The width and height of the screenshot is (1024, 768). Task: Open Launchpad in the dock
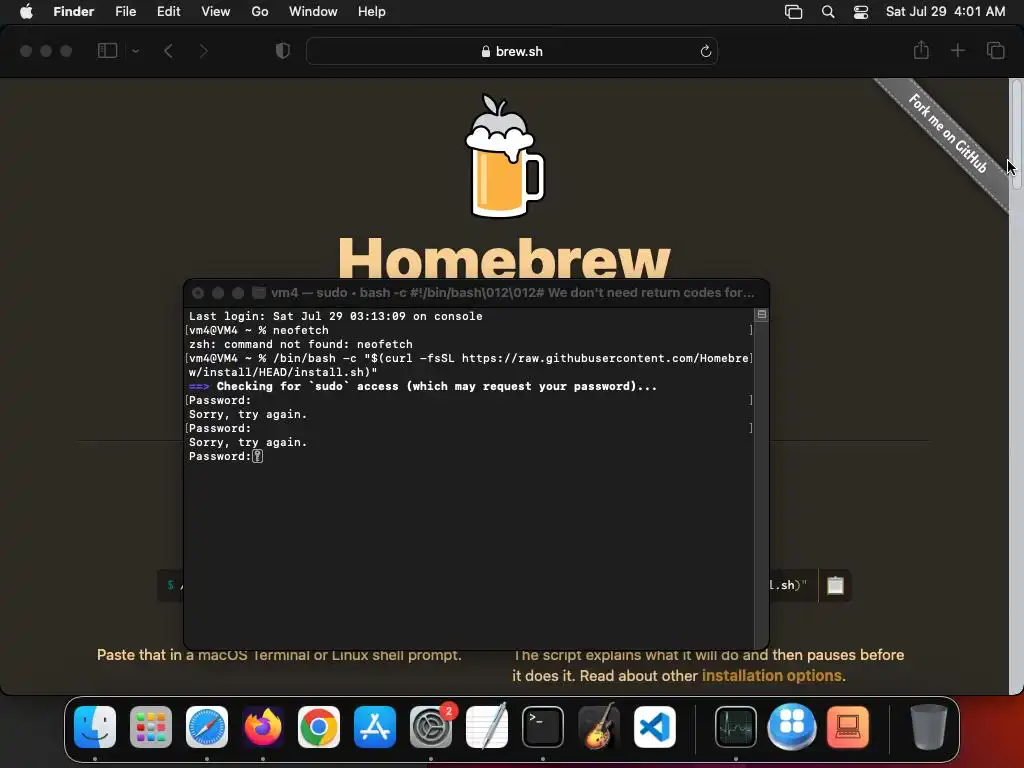[x=151, y=726]
